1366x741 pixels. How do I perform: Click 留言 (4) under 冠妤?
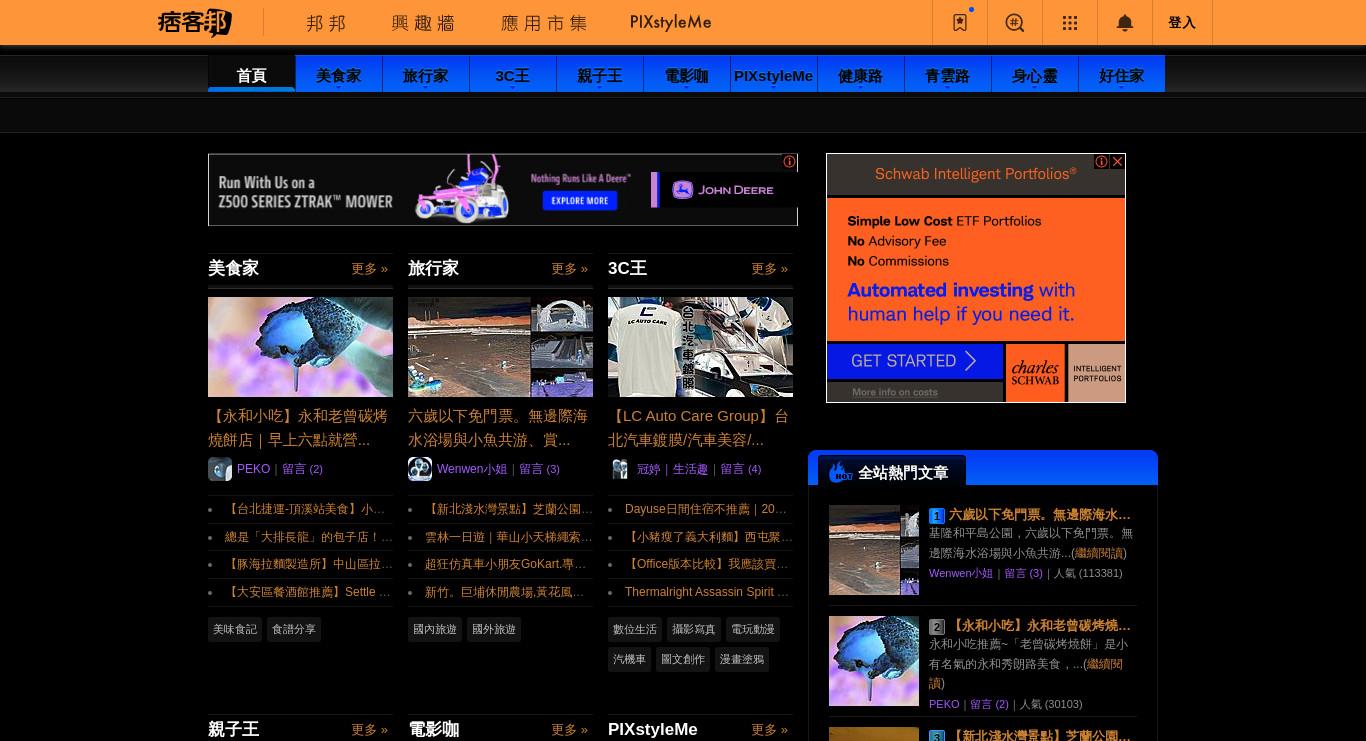pos(740,469)
